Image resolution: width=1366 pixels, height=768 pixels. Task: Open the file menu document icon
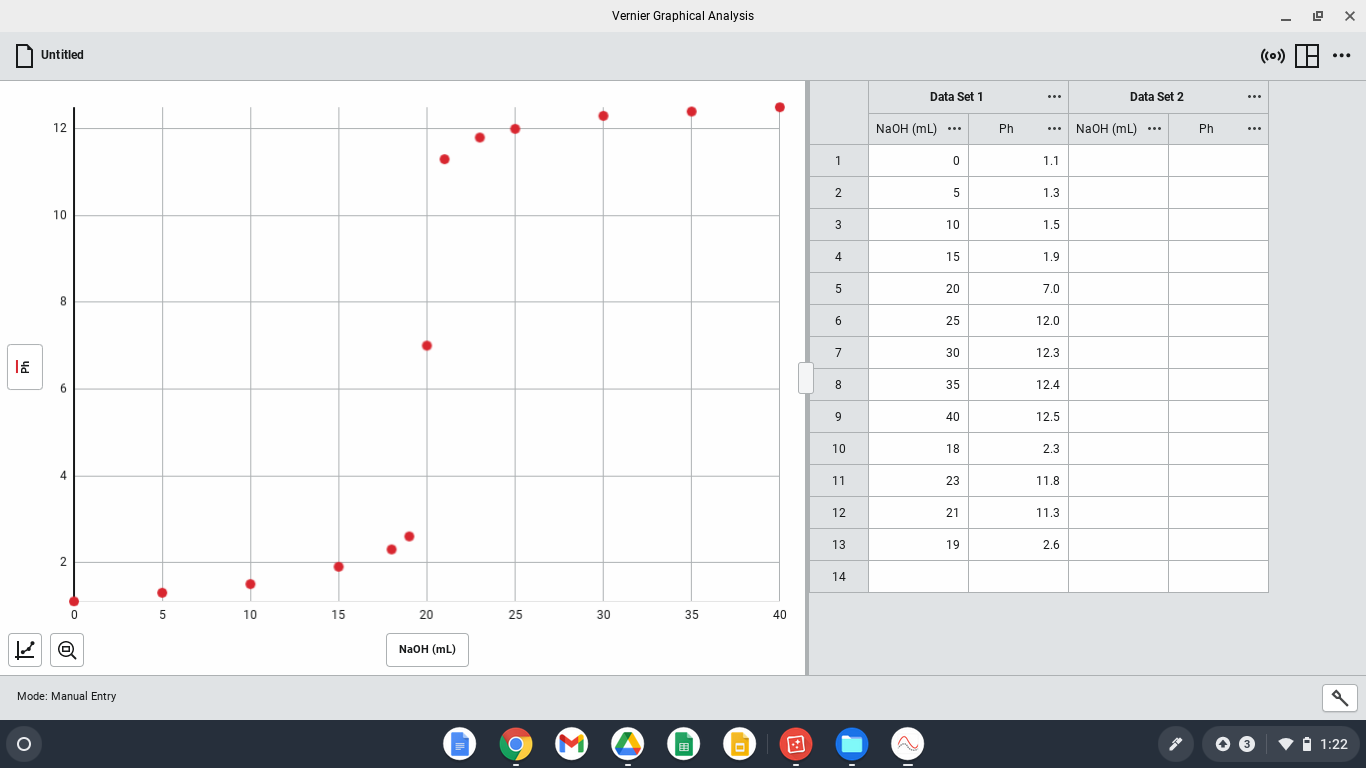click(x=25, y=56)
